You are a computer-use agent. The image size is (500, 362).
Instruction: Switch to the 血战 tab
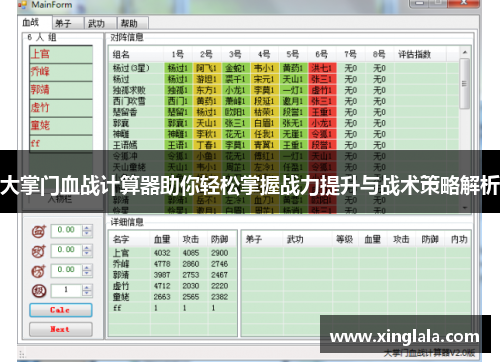35,23
